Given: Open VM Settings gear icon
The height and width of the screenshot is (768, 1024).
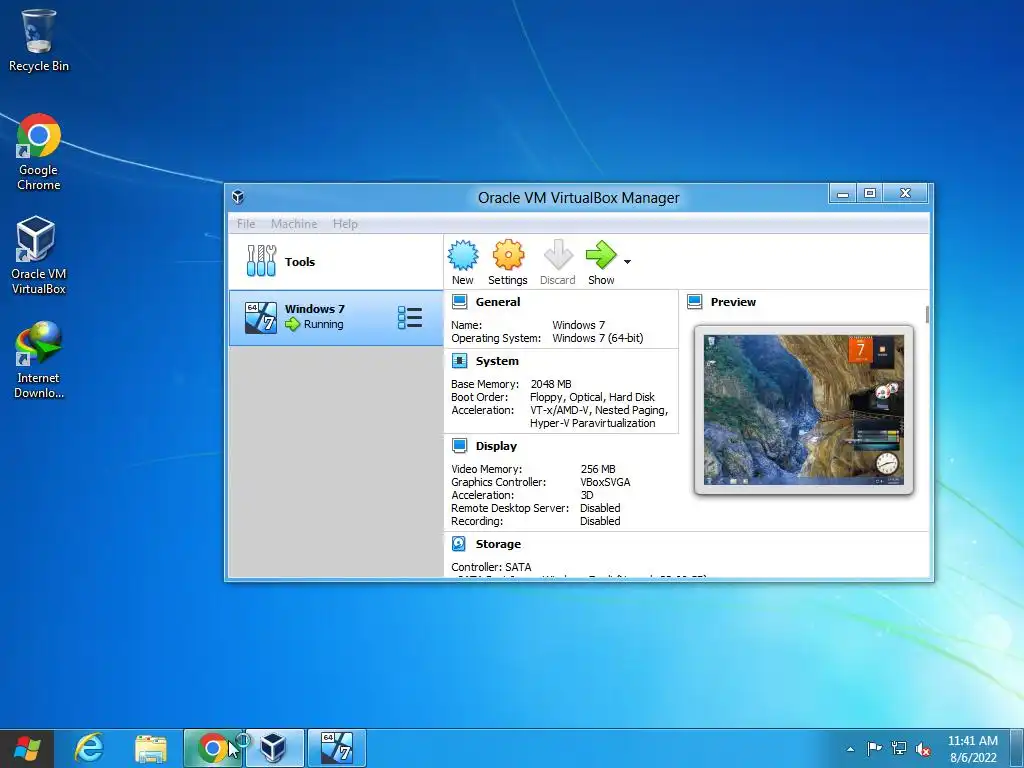Looking at the screenshot, I should click(508, 255).
